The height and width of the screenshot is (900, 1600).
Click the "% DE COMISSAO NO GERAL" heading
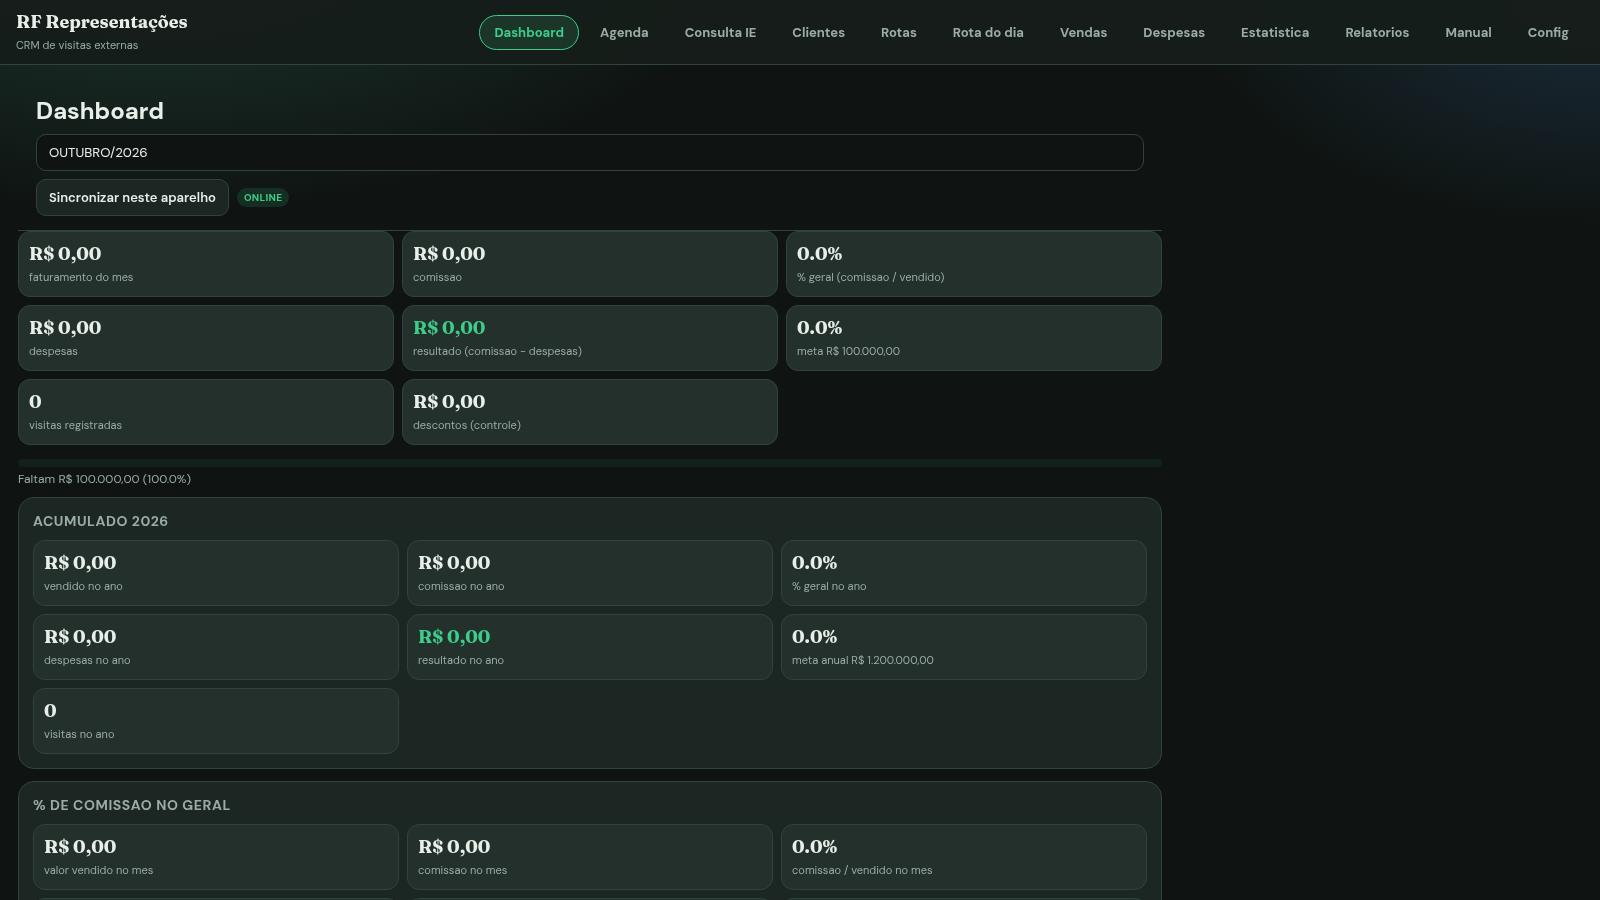[x=131, y=806]
